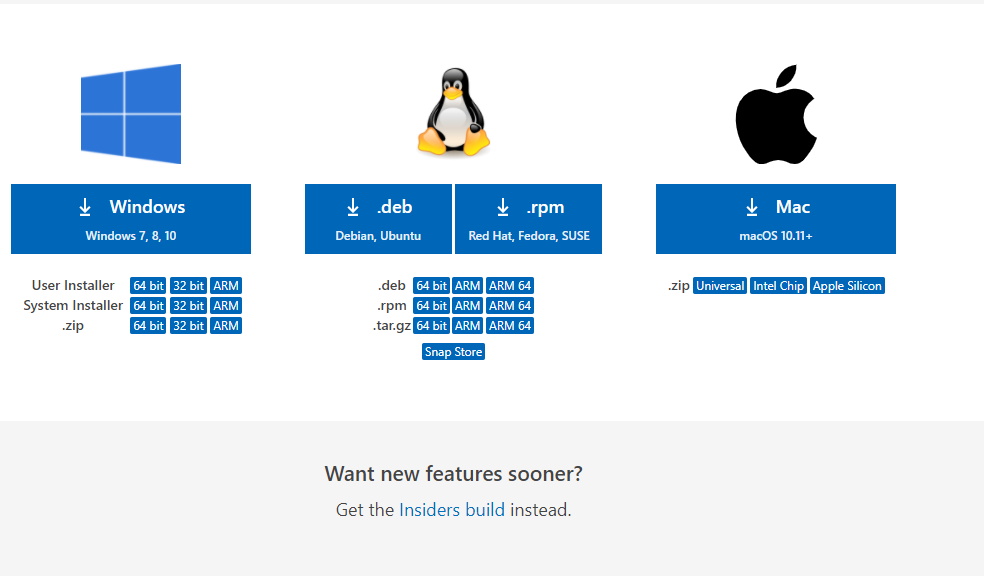Click the '.zip' label under Mac
The image size is (984, 576).
coord(679,285)
